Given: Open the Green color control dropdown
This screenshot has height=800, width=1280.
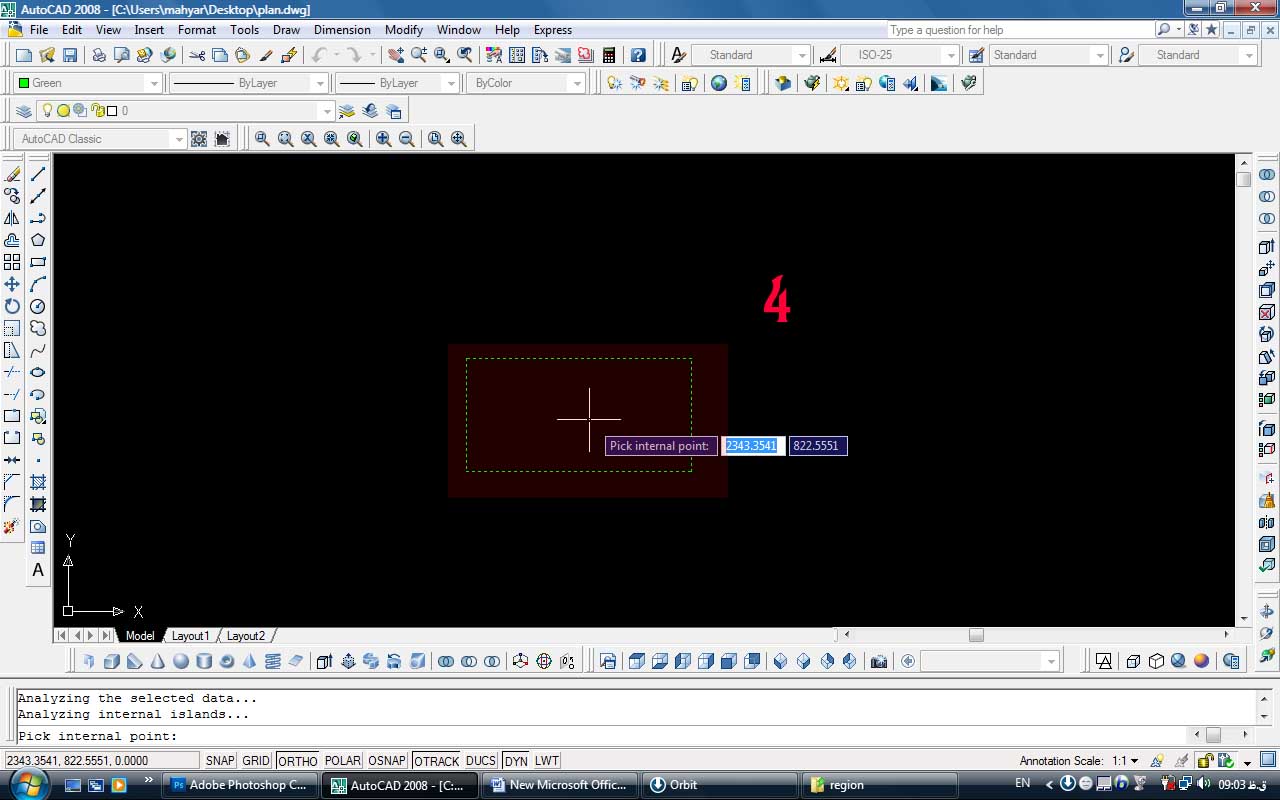Looking at the screenshot, I should tap(88, 83).
